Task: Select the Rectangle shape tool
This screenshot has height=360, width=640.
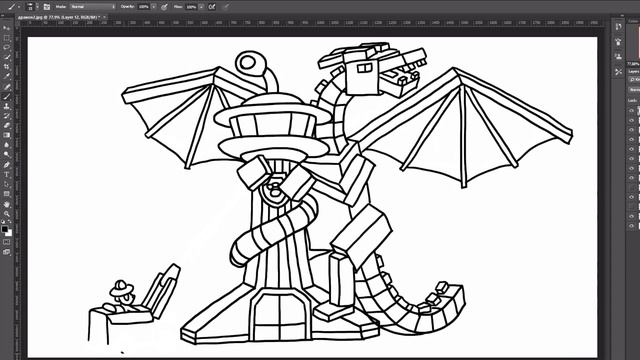Action: [7, 194]
